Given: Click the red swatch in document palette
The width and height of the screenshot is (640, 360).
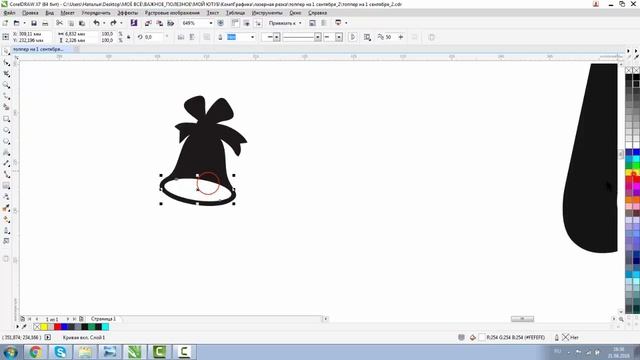Looking at the screenshot, I should click(58, 327).
